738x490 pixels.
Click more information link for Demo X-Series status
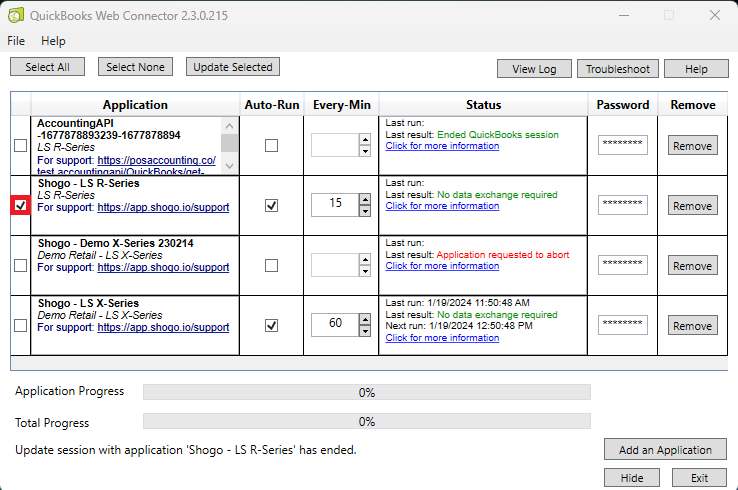click(442, 266)
